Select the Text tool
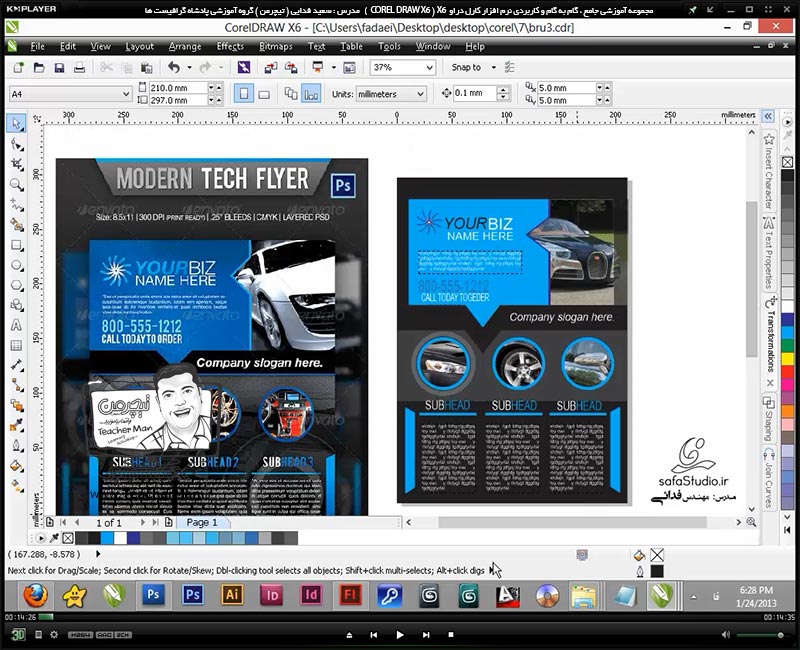The image size is (800, 650). pyautogui.click(x=17, y=325)
